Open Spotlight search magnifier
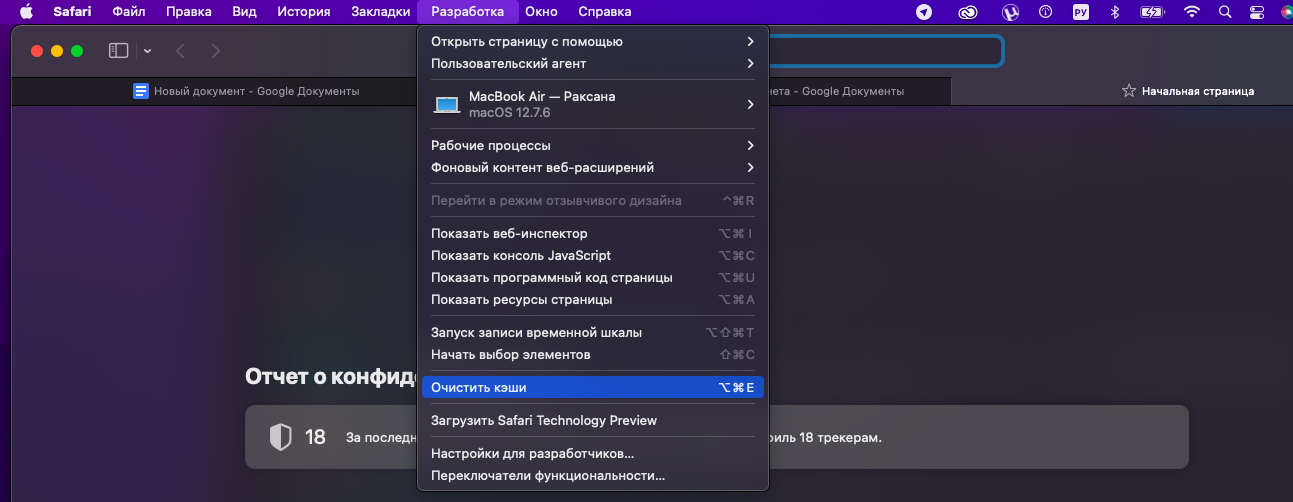This screenshot has height=502, width=1293. [1225, 12]
